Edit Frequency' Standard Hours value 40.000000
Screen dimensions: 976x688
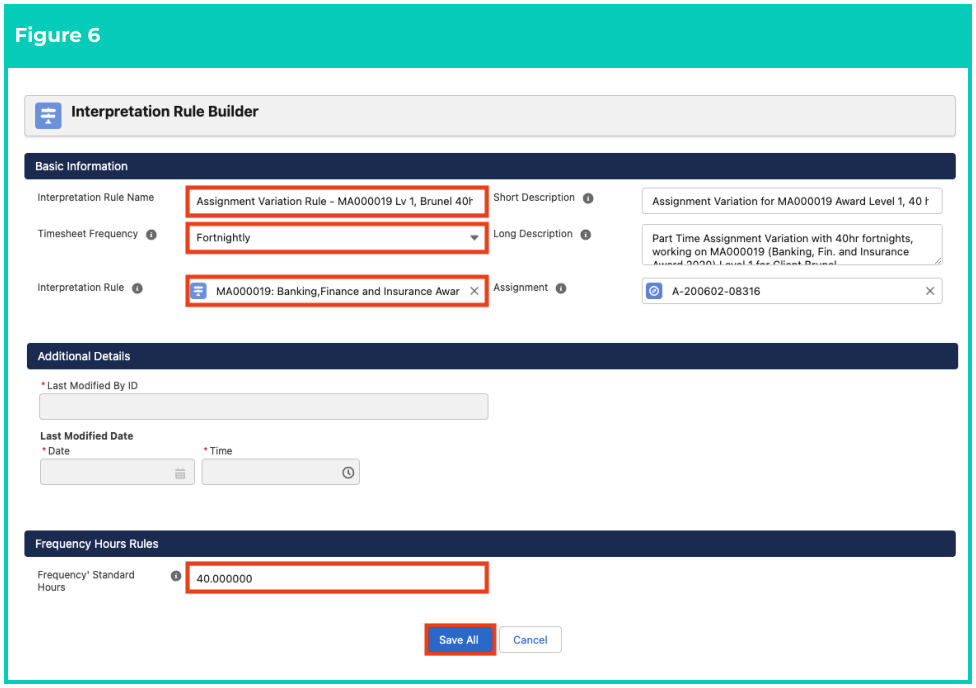(337, 578)
